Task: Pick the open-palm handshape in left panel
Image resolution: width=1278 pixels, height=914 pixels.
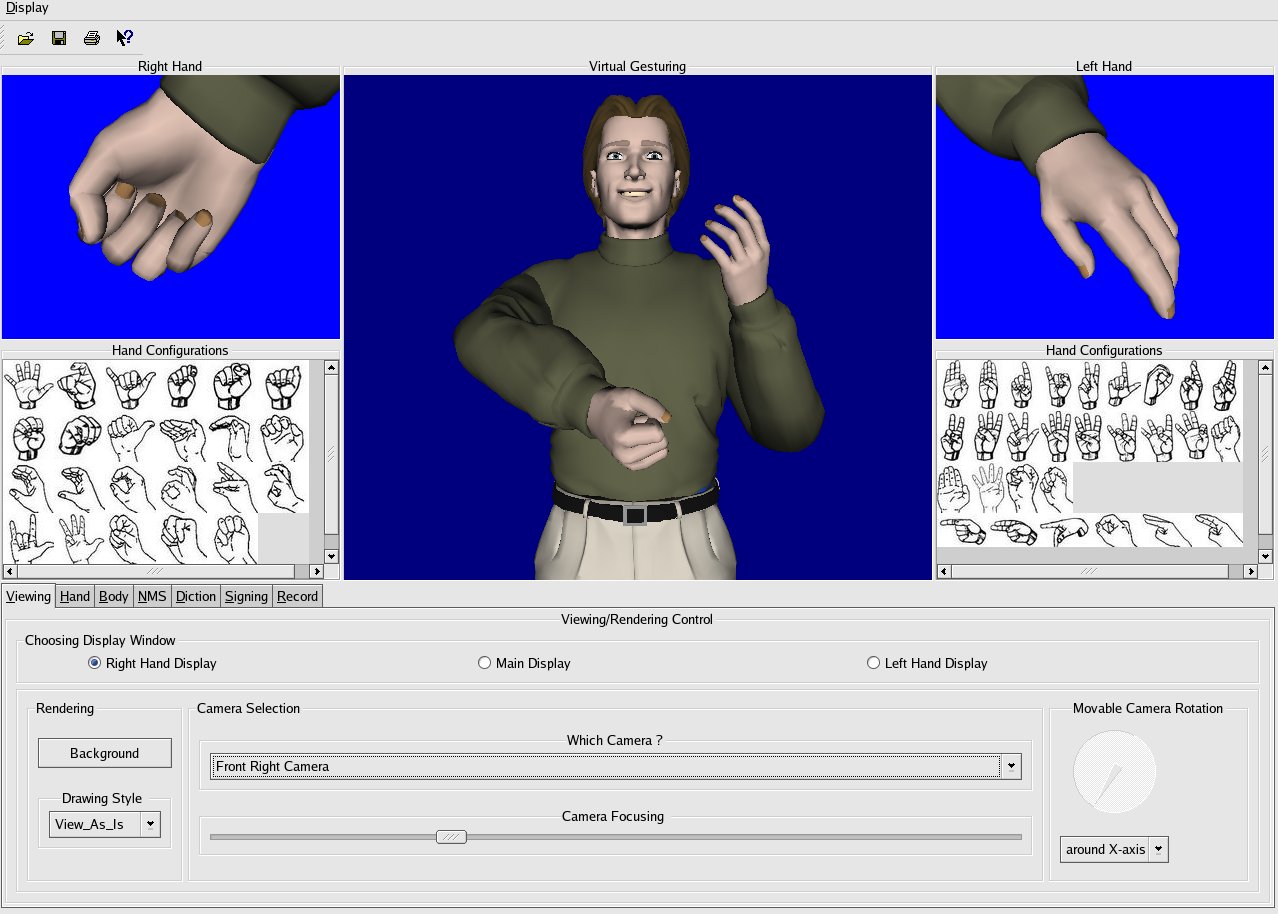Action: coord(29,385)
